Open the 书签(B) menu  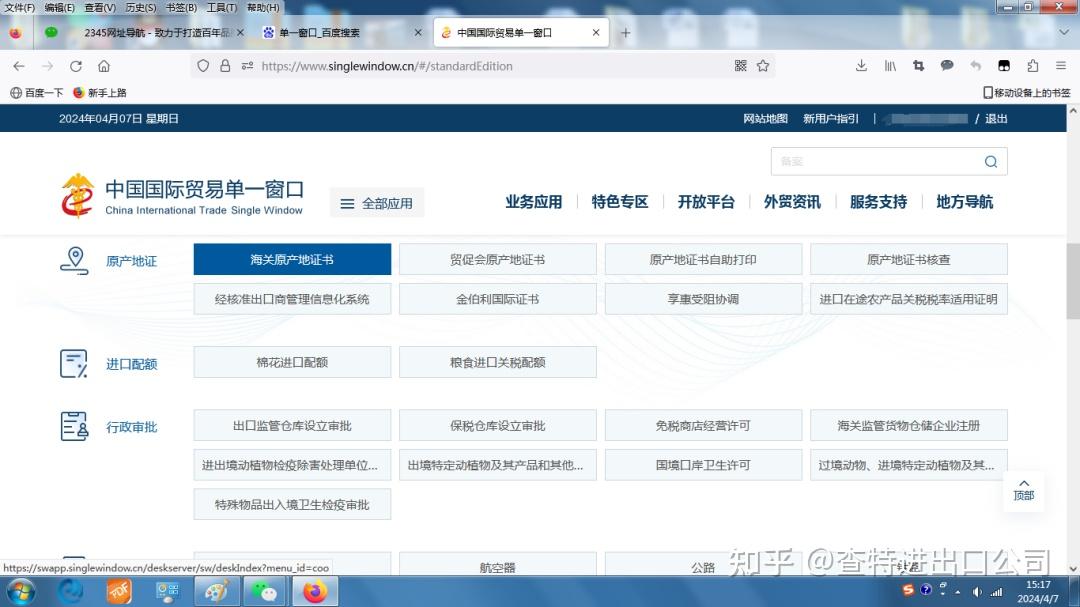pyautogui.click(x=180, y=7)
